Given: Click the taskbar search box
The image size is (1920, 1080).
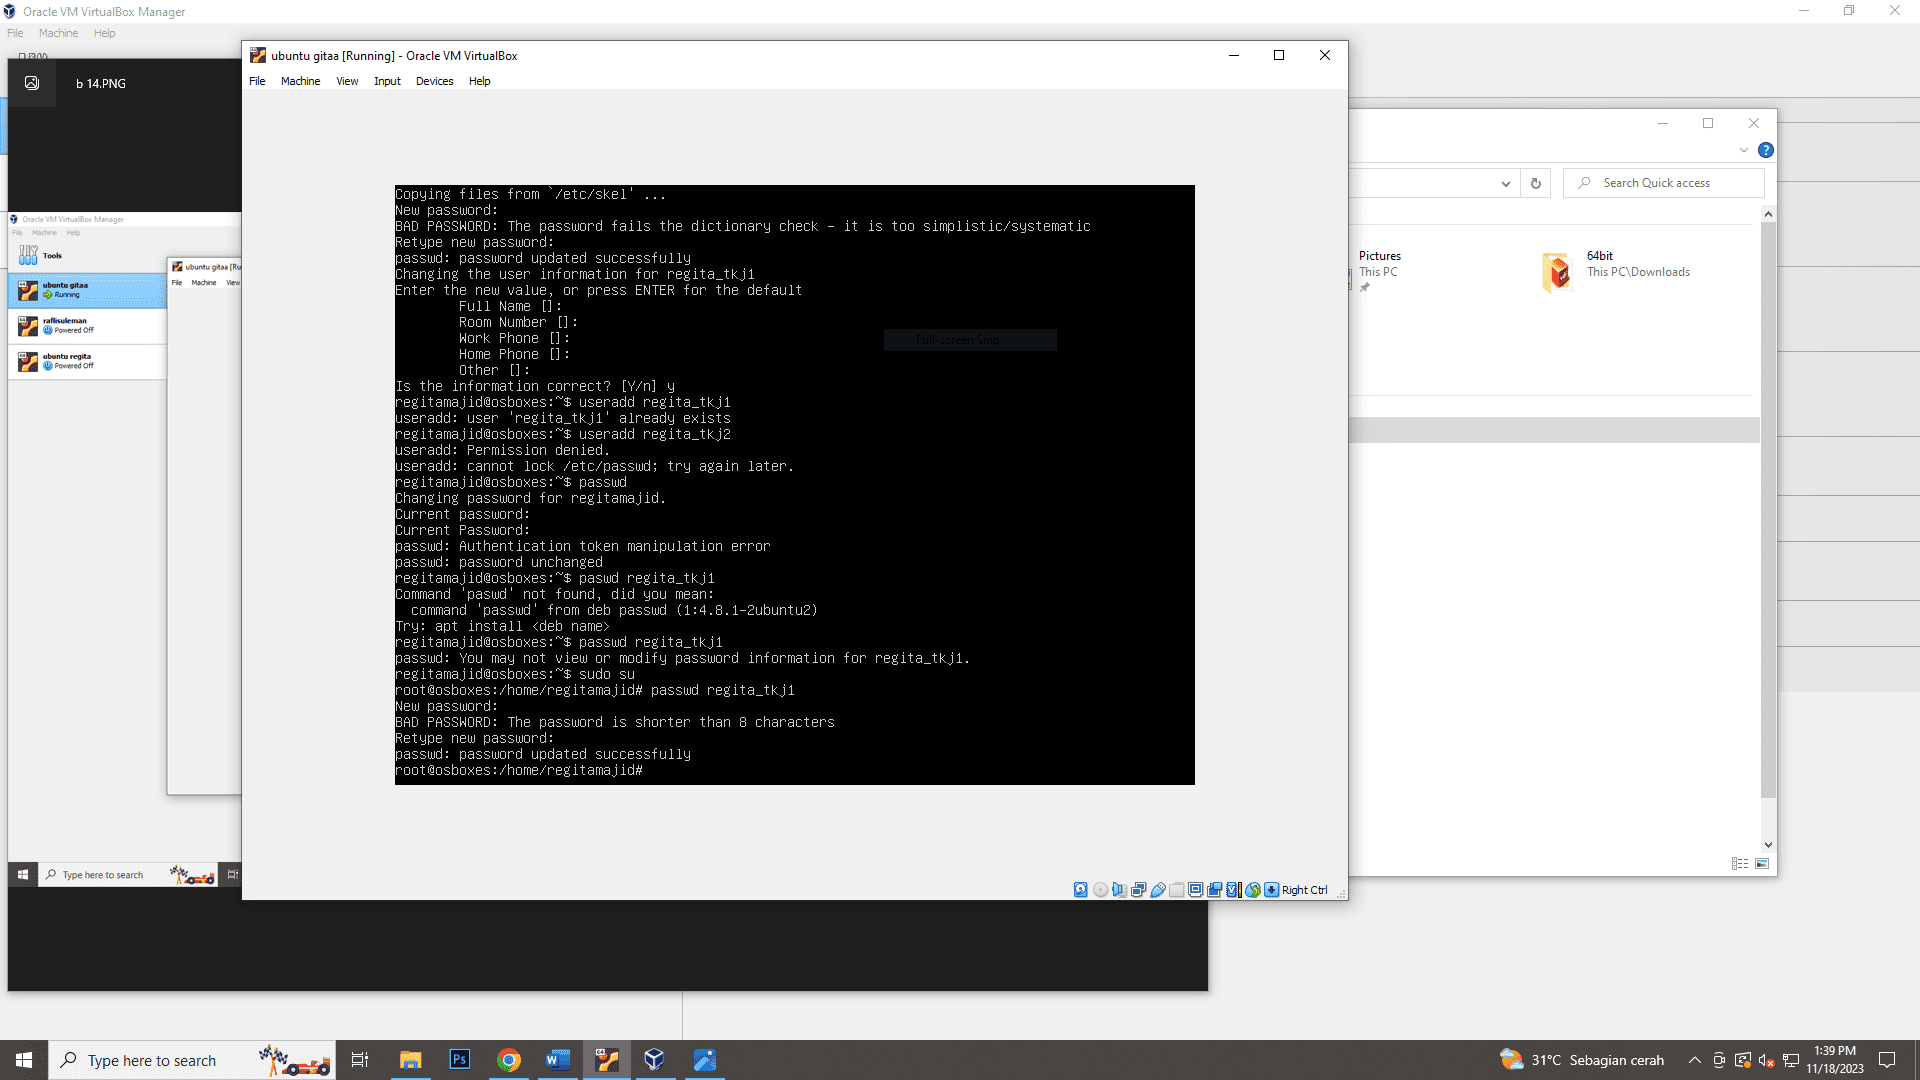Looking at the screenshot, I should [192, 1060].
